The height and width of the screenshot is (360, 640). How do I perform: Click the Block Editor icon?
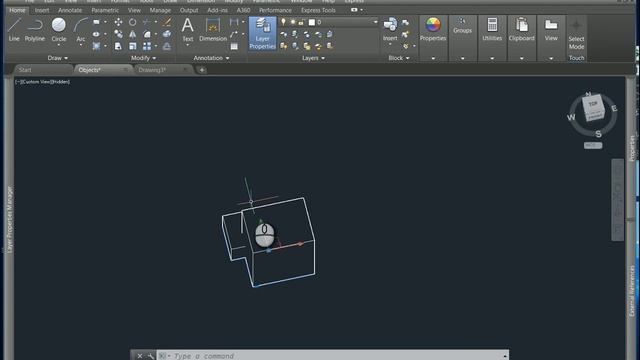(x=405, y=34)
